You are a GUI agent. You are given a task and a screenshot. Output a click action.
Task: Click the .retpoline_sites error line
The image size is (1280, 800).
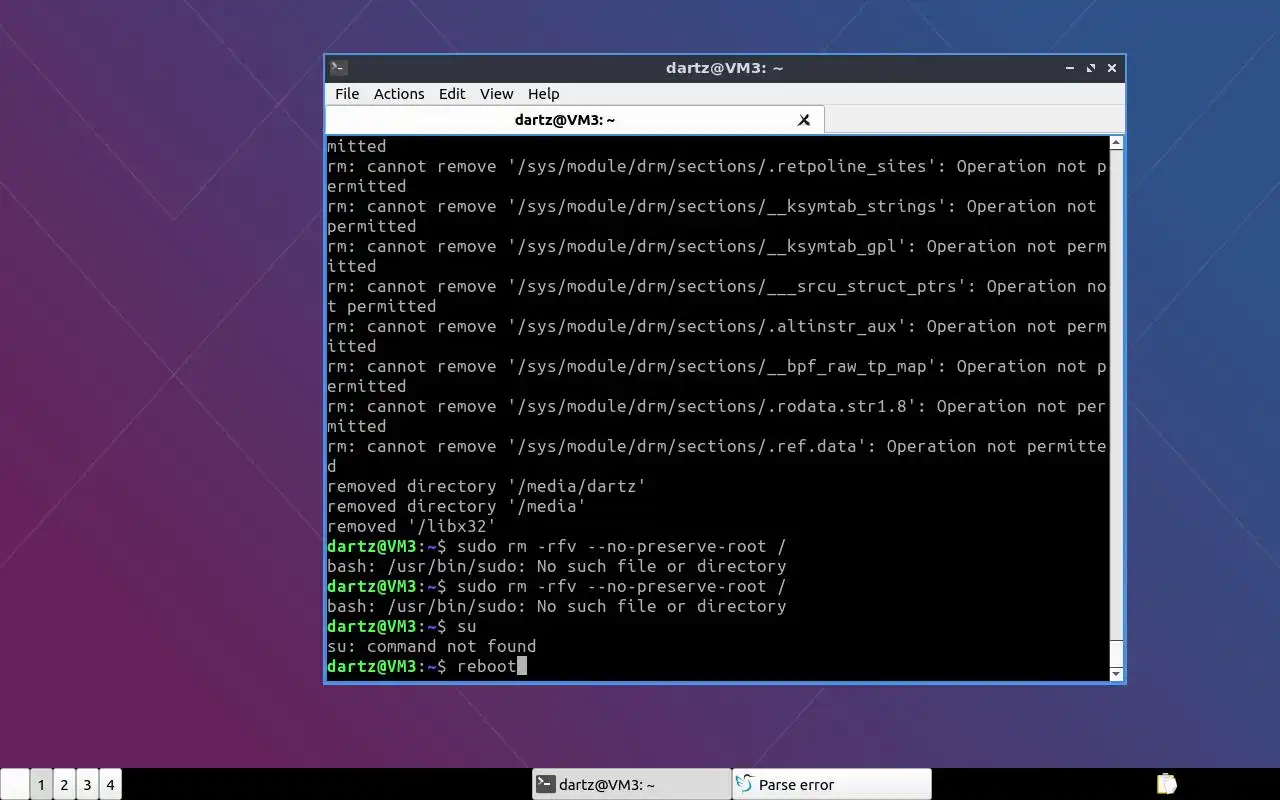(716, 176)
